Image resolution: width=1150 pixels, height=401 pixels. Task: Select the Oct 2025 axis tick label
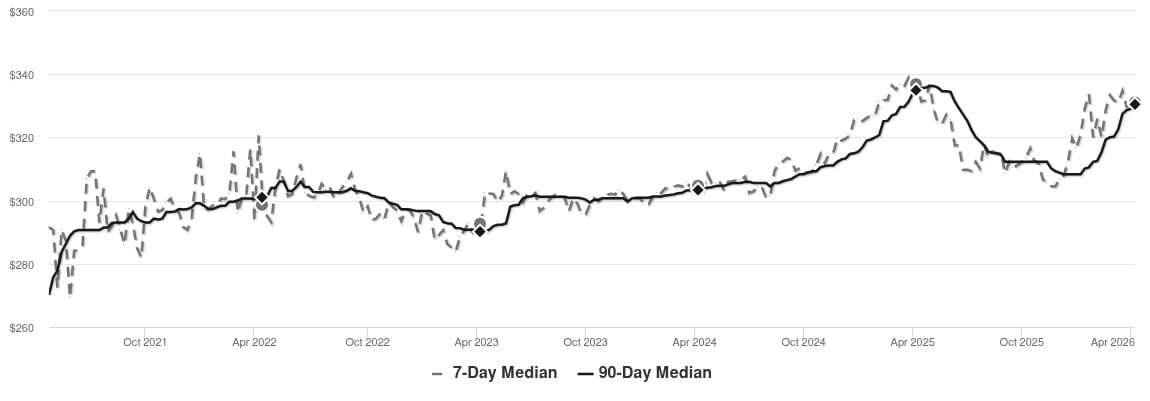[x=1022, y=343]
